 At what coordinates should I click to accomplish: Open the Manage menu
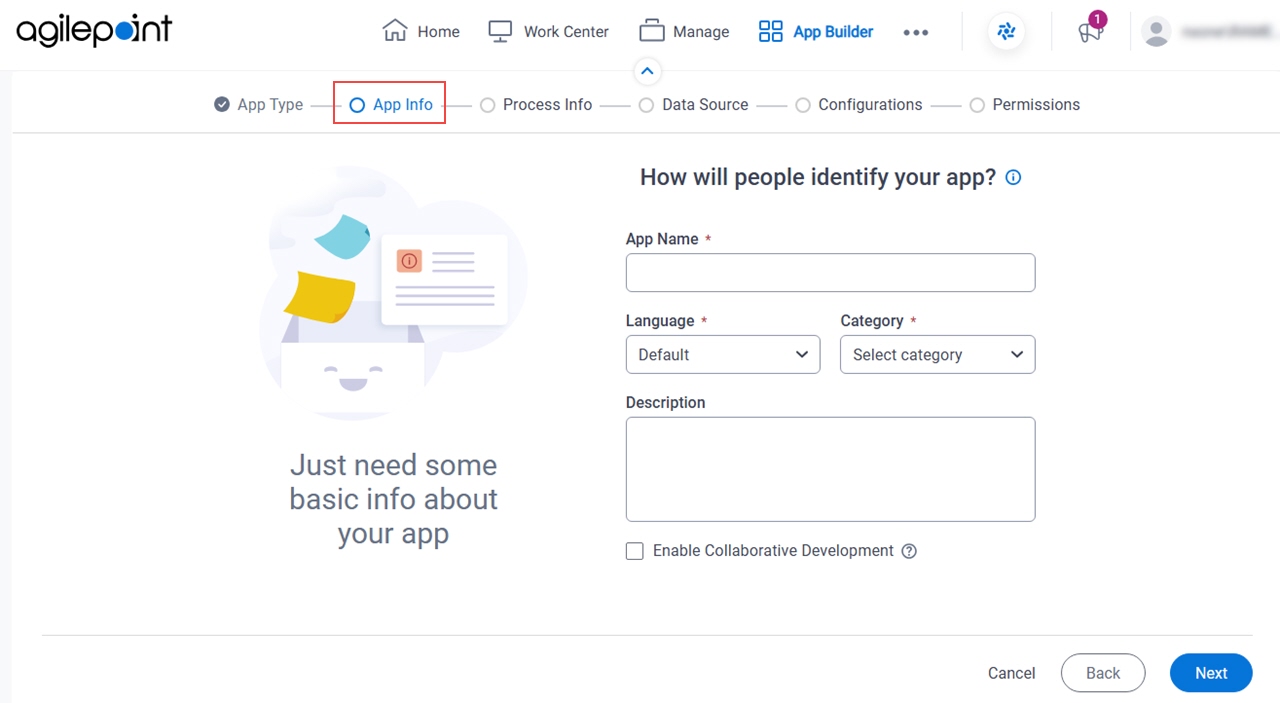click(x=684, y=31)
